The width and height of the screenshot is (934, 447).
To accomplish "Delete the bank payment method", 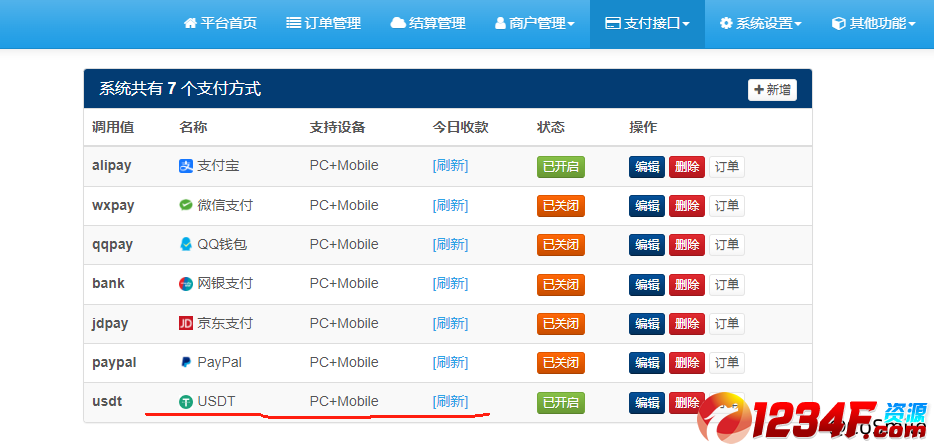I will 687,285.
